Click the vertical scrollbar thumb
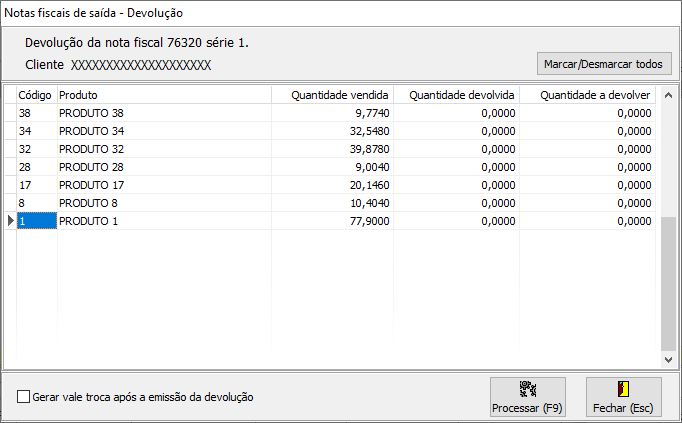The height and width of the screenshot is (423, 682). point(669,283)
